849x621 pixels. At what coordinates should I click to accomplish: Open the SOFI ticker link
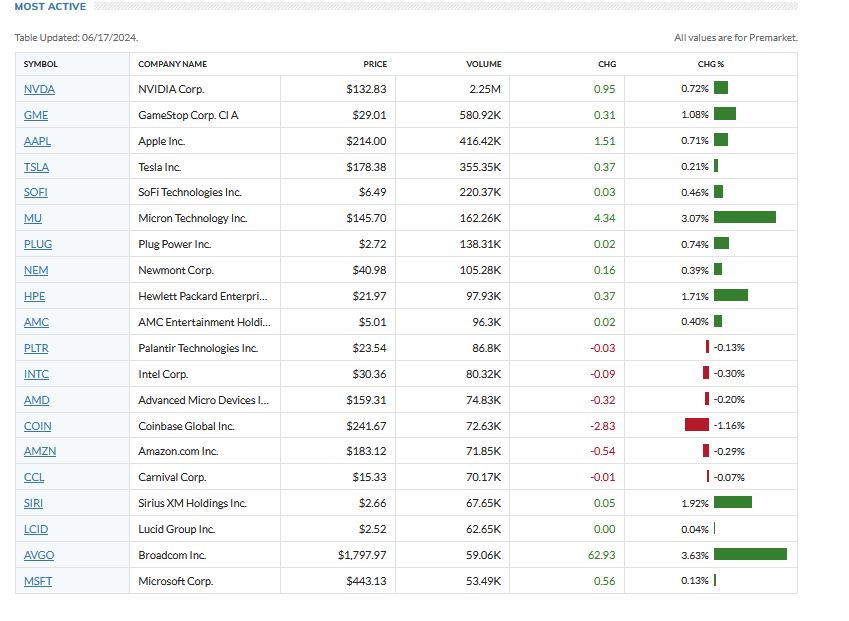[36, 192]
